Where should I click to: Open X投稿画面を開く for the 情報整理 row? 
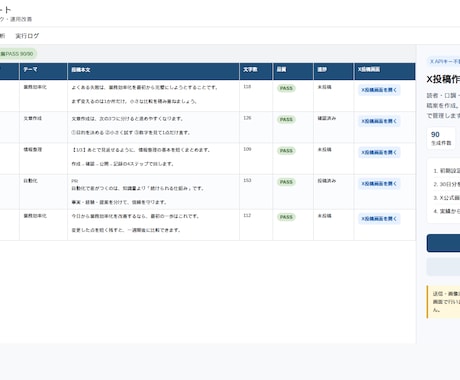tap(379, 152)
